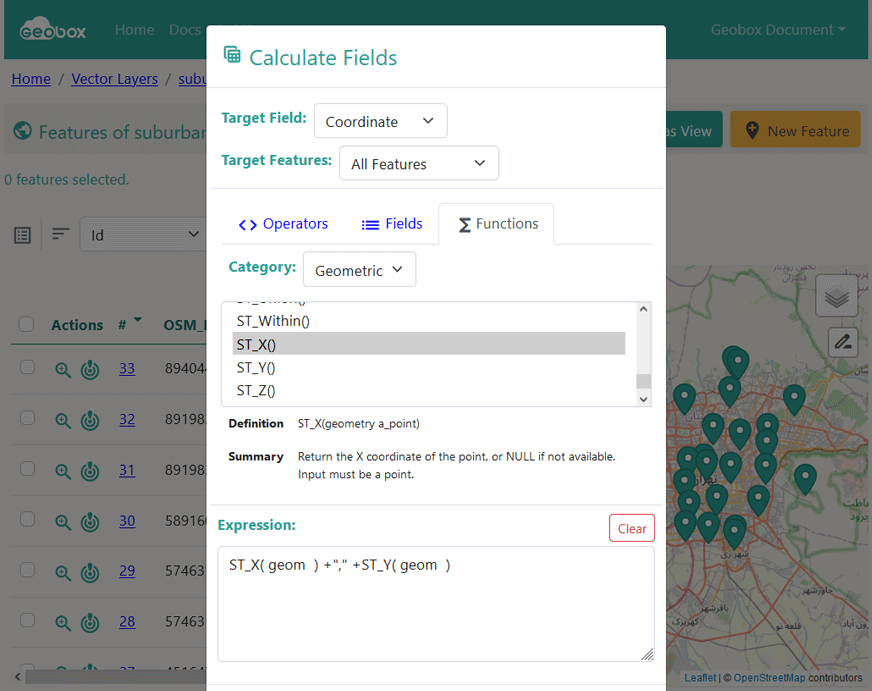872x691 pixels.
Task: Click the table view icon above Actions
Action: coord(23,235)
